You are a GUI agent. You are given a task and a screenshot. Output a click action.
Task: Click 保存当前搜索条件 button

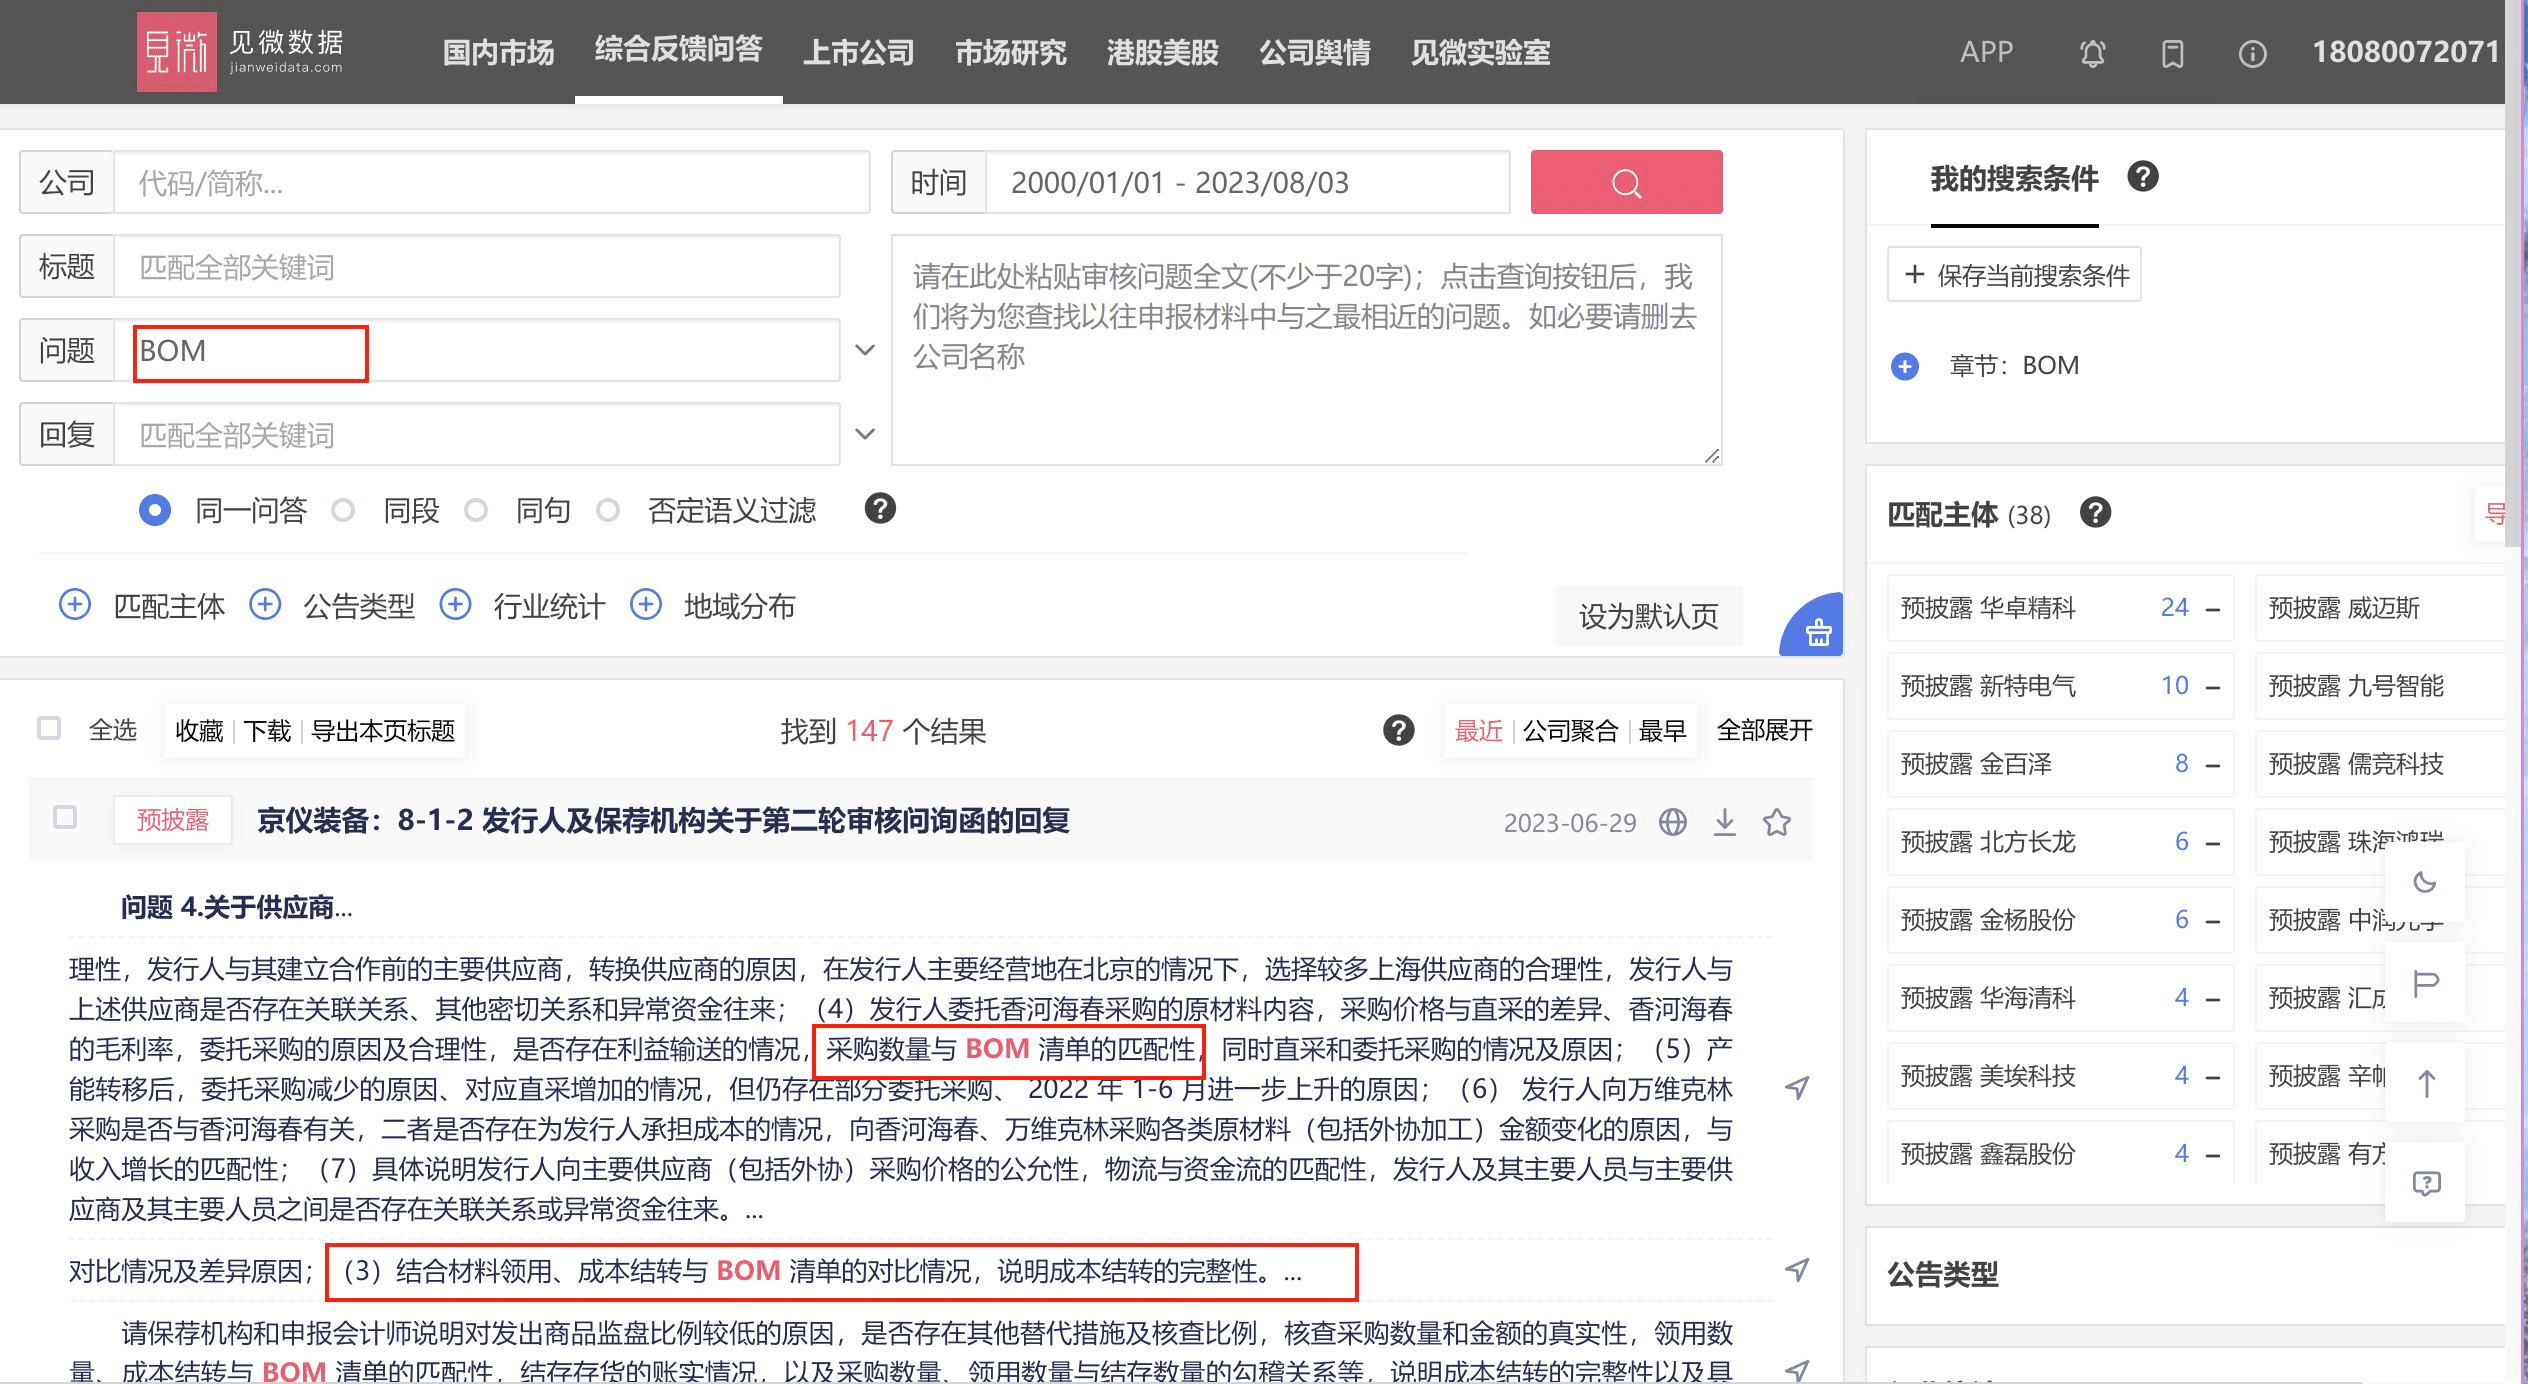pos(2014,274)
